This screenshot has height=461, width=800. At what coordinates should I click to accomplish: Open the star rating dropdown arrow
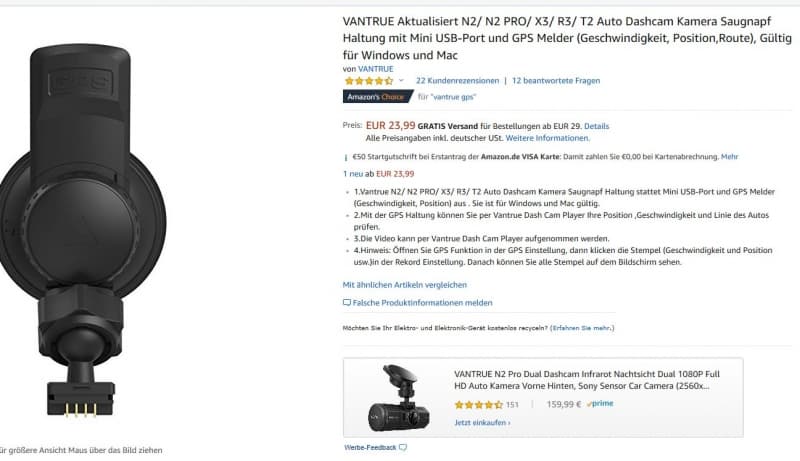click(x=401, y=81)
